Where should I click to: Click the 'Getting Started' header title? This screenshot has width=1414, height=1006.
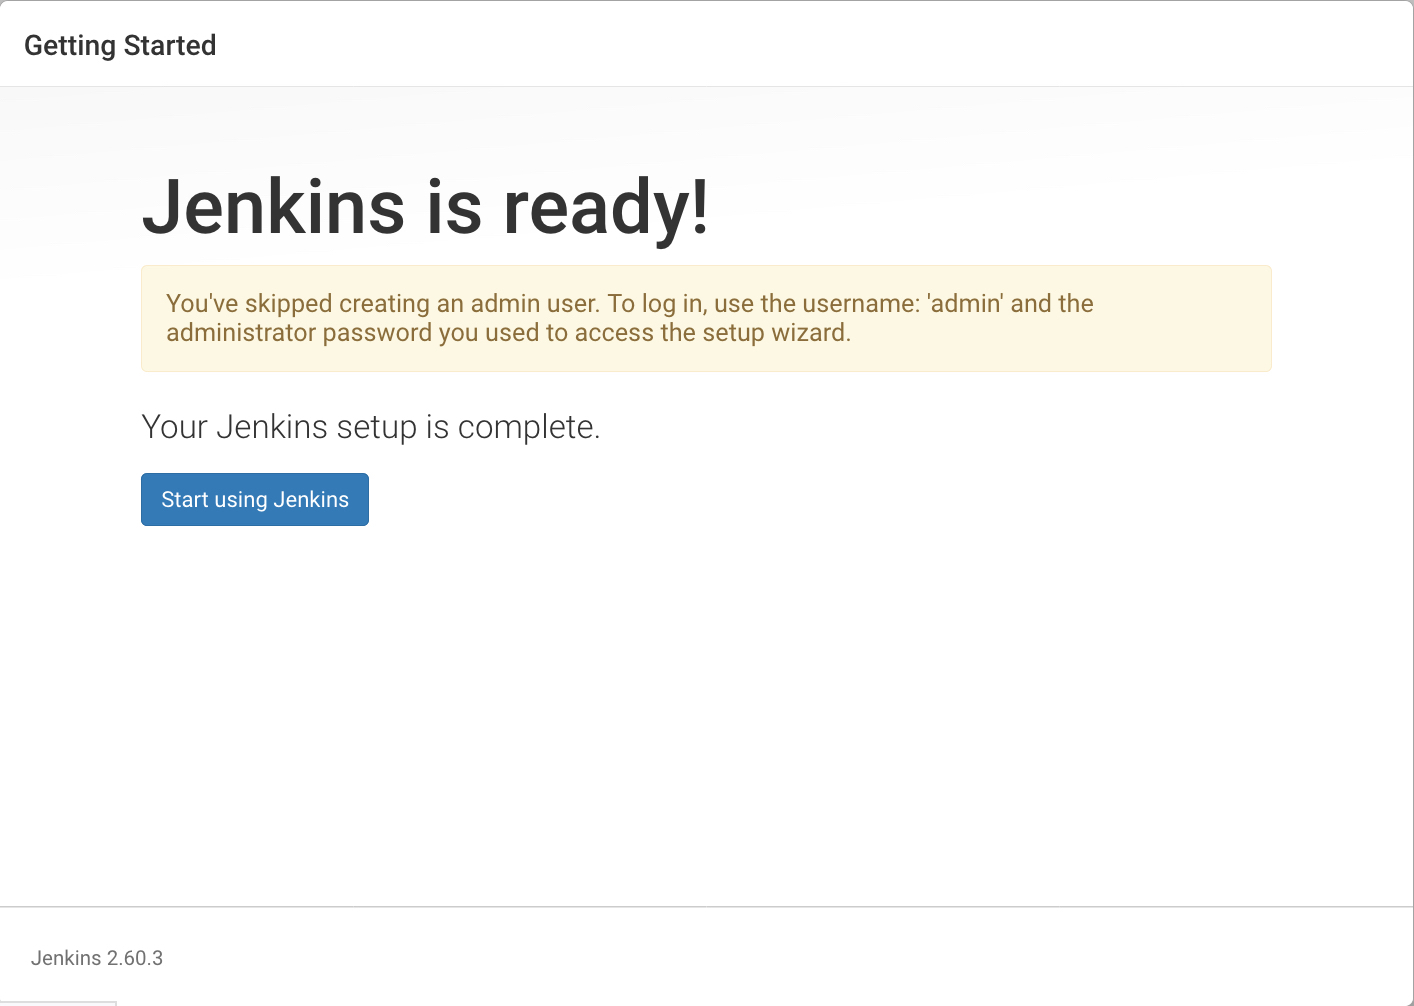[x=120, y=46]
